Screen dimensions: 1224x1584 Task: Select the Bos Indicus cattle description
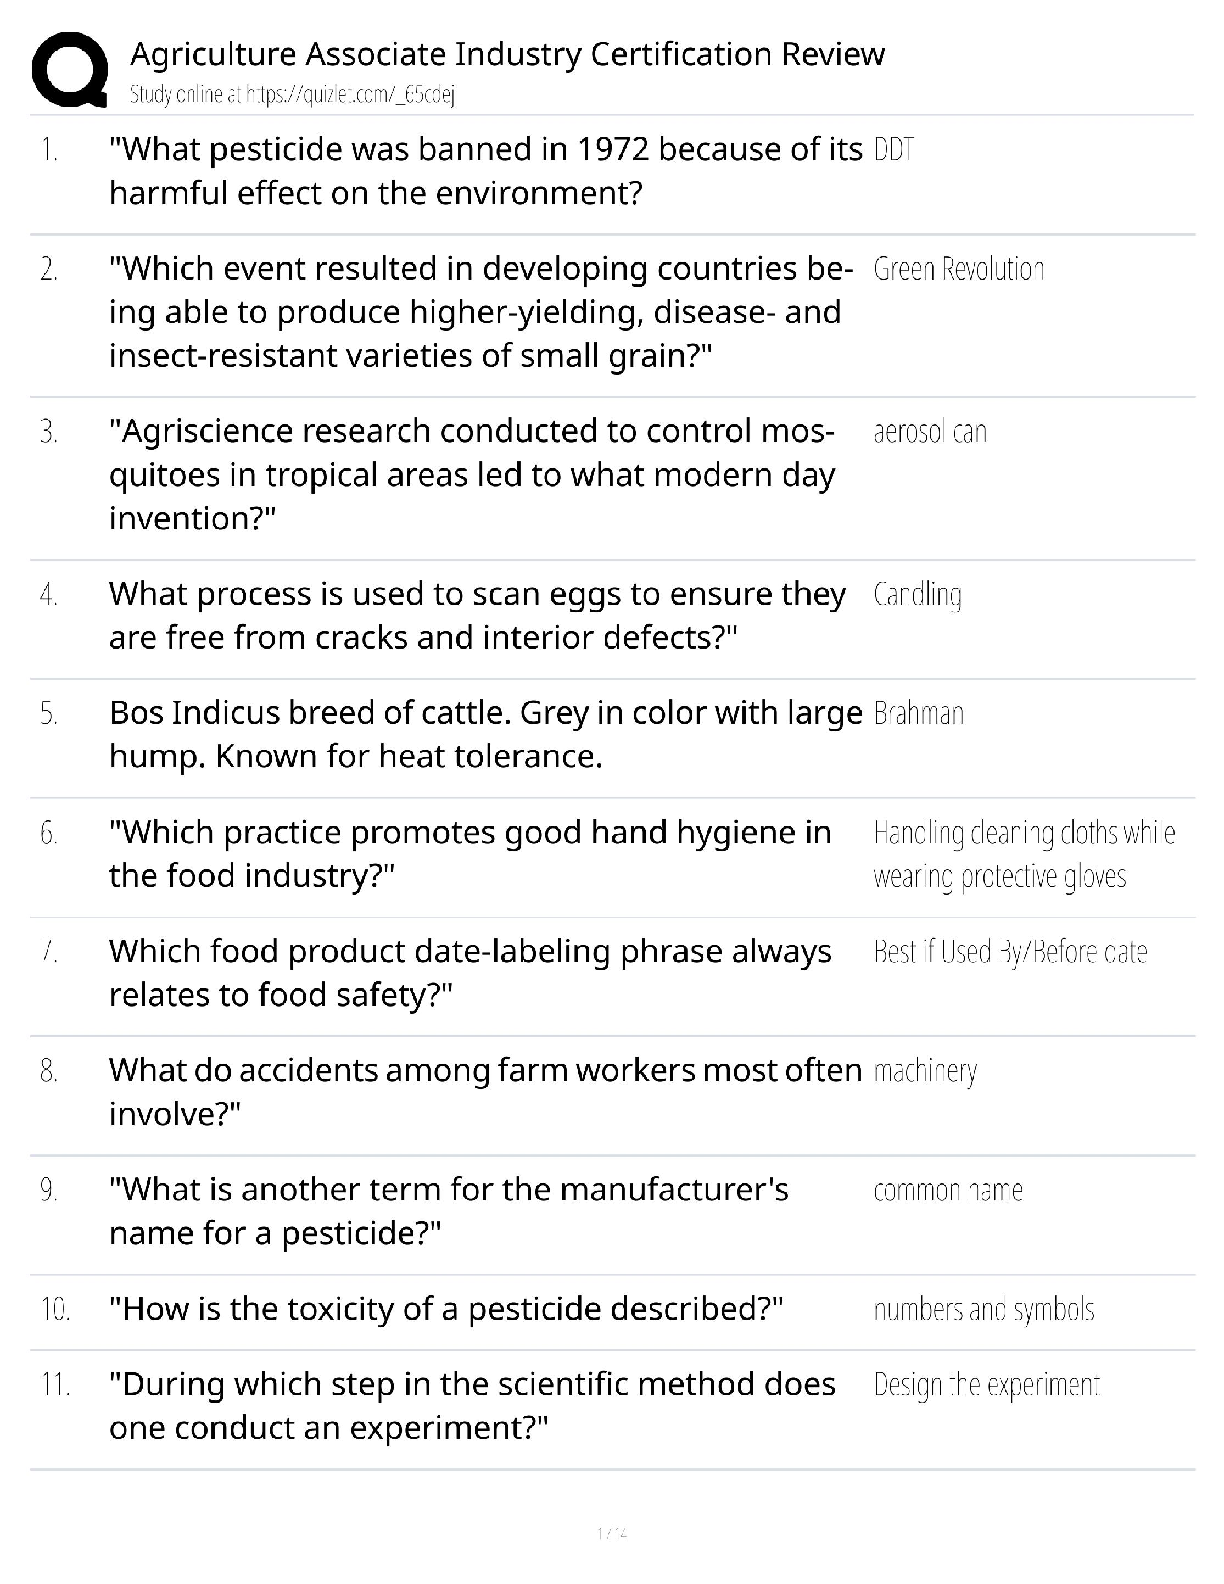click(x=485, y=734)
